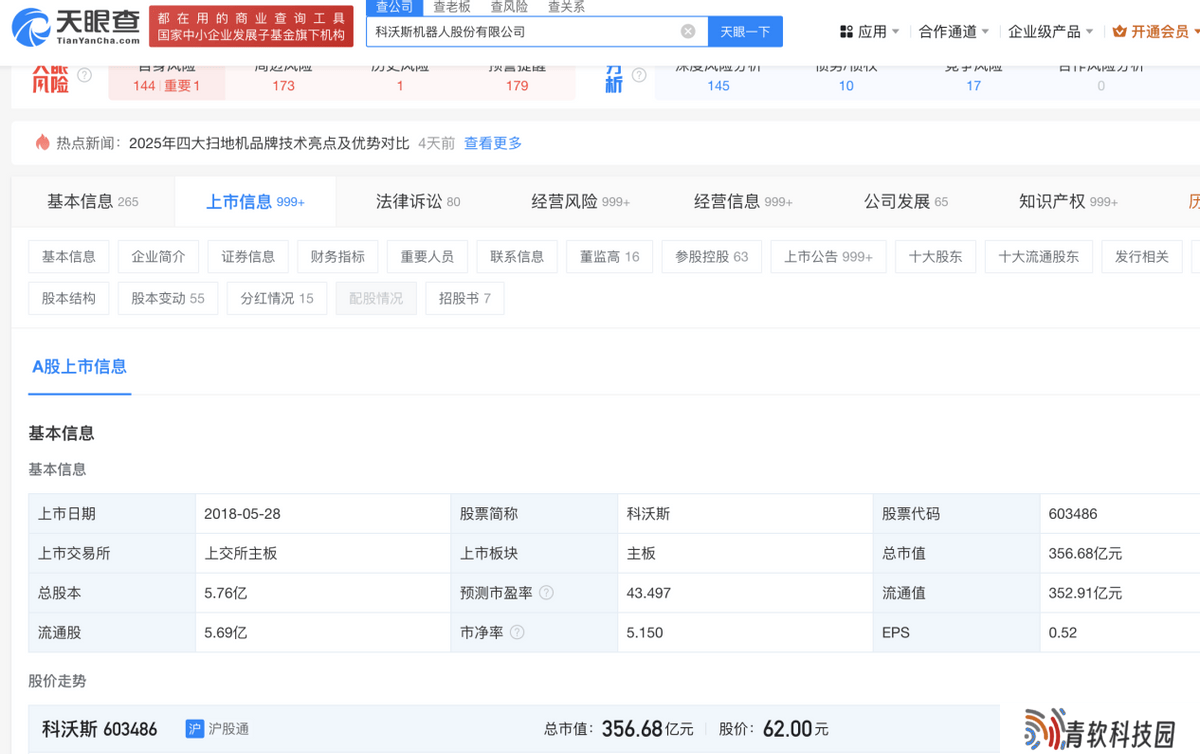Click the 竞争风险 count 17
1200x754 pixels.
(x=973, y=86)
